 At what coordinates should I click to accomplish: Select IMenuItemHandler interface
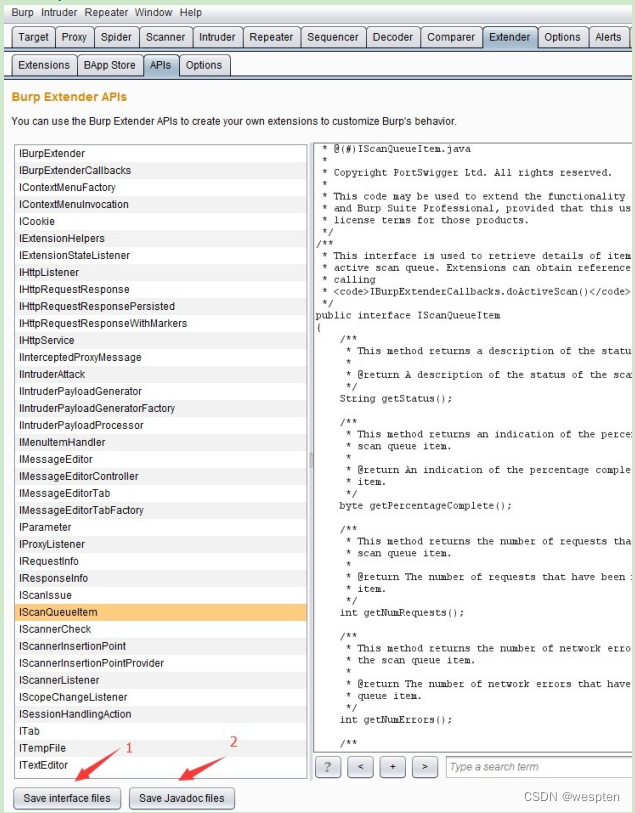point(161,442)
